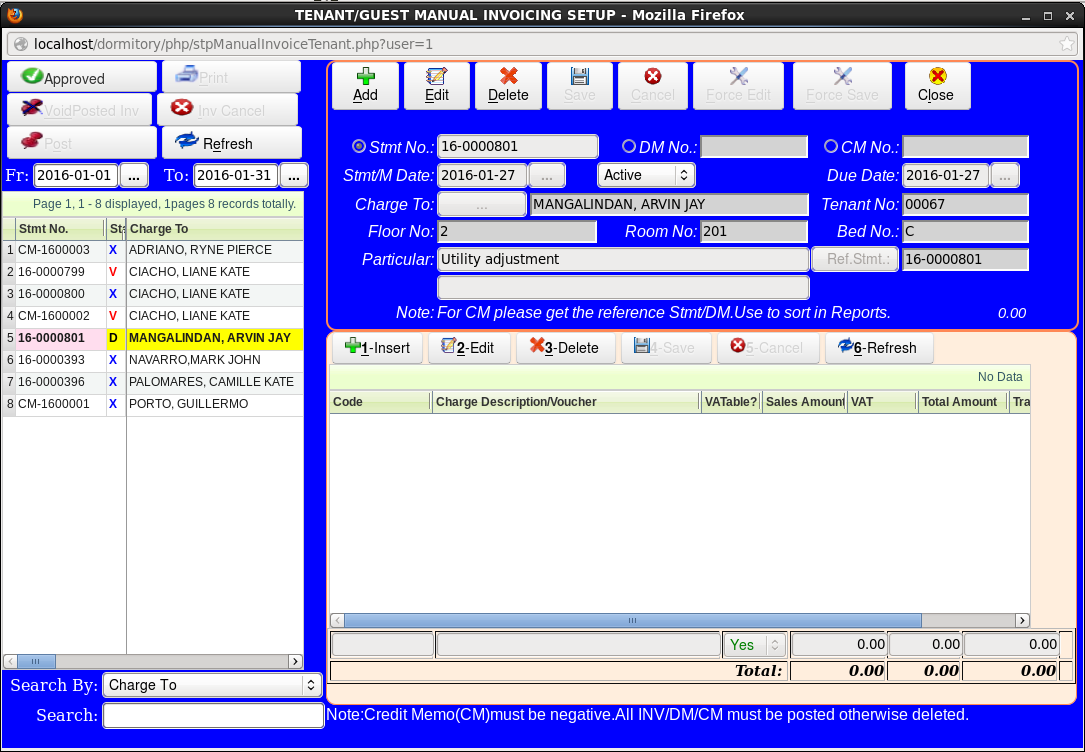The image size is (1085, 752).
Task: Click the 6-Refresh button in detail toolbar
Action: coord(878,348)
